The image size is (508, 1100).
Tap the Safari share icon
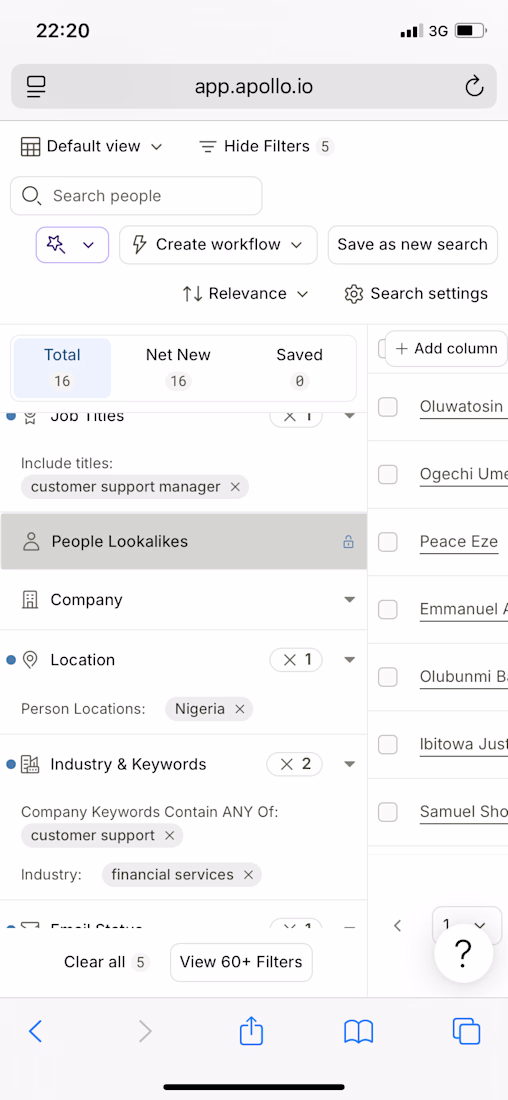(251, 1031)
